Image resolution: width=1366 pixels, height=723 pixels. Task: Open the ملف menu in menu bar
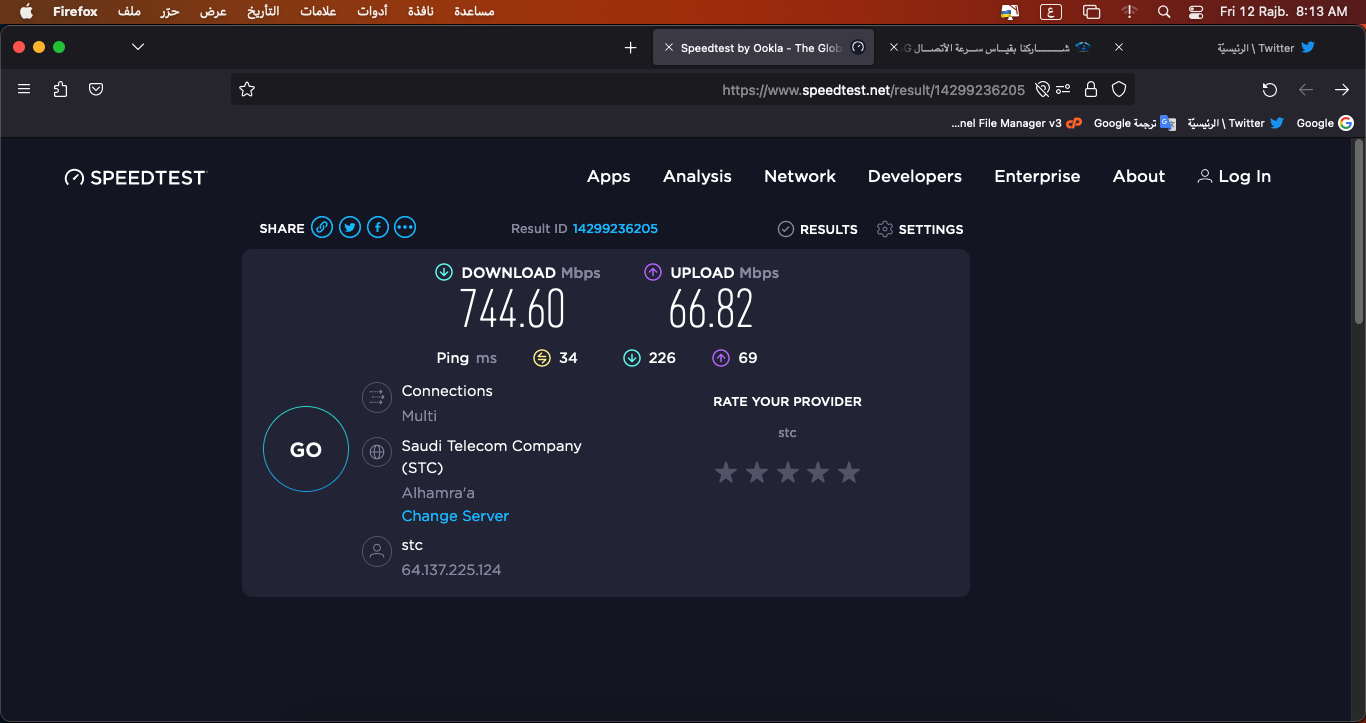tap(129, 12)
